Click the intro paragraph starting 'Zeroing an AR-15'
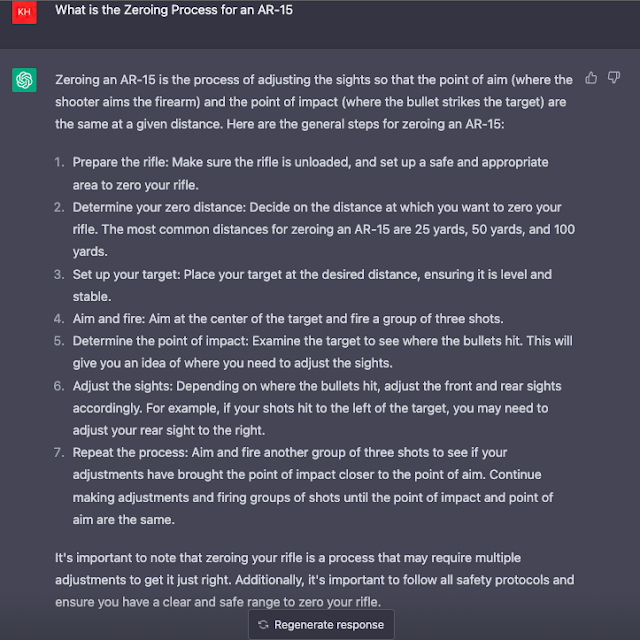Screen dimensions: 640x640 [313, 102]
